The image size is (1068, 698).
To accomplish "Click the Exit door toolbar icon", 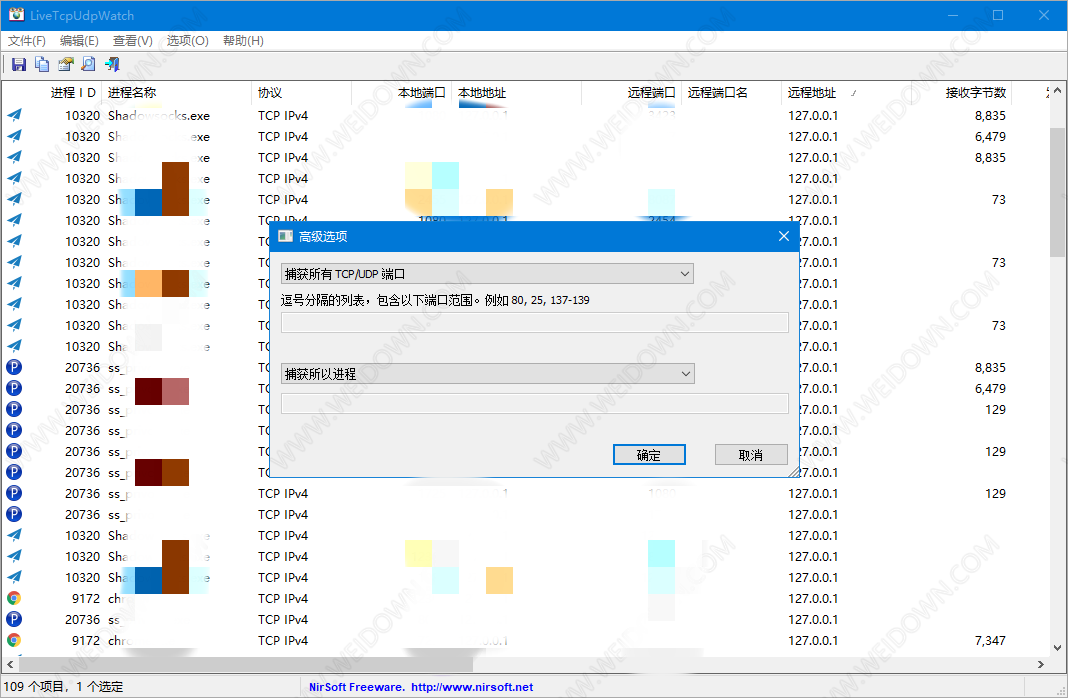I will 112,64.
